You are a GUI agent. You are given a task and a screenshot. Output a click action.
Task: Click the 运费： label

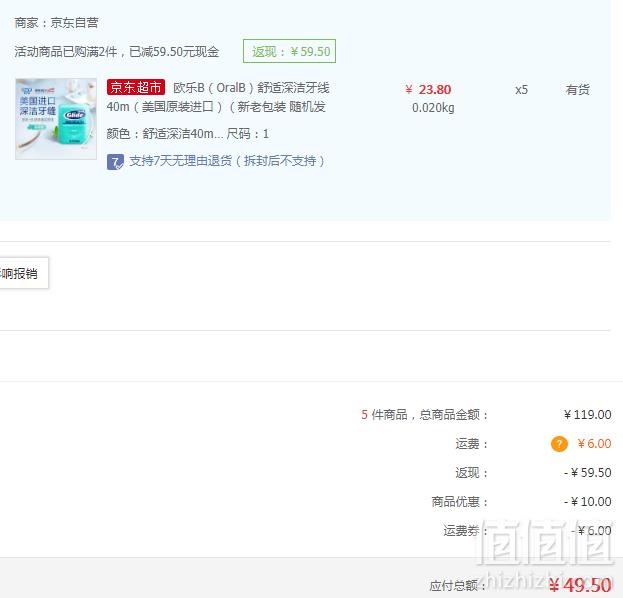click(472, 444)
